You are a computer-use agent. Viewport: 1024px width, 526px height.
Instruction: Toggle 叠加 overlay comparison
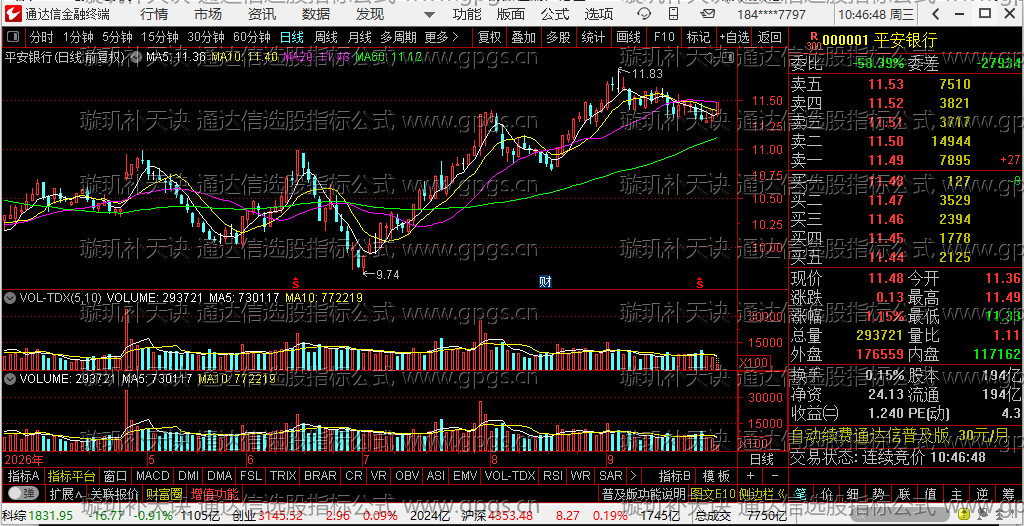point(524,37)
